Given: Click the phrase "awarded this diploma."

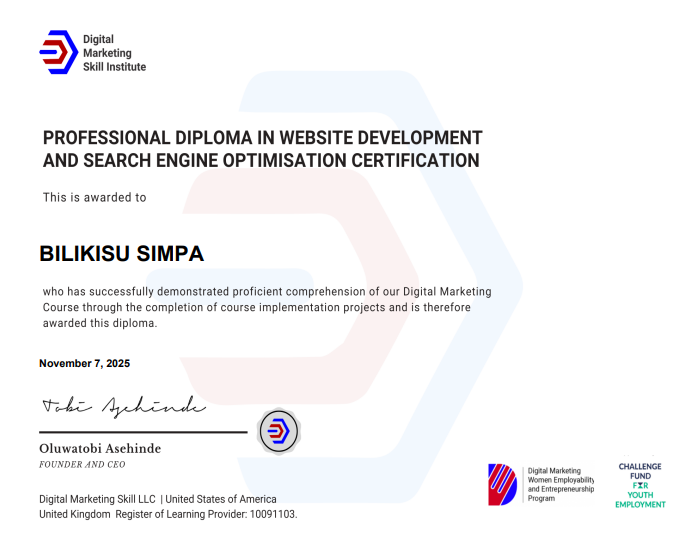Looking at the screenshot, I should click(100, 323).
